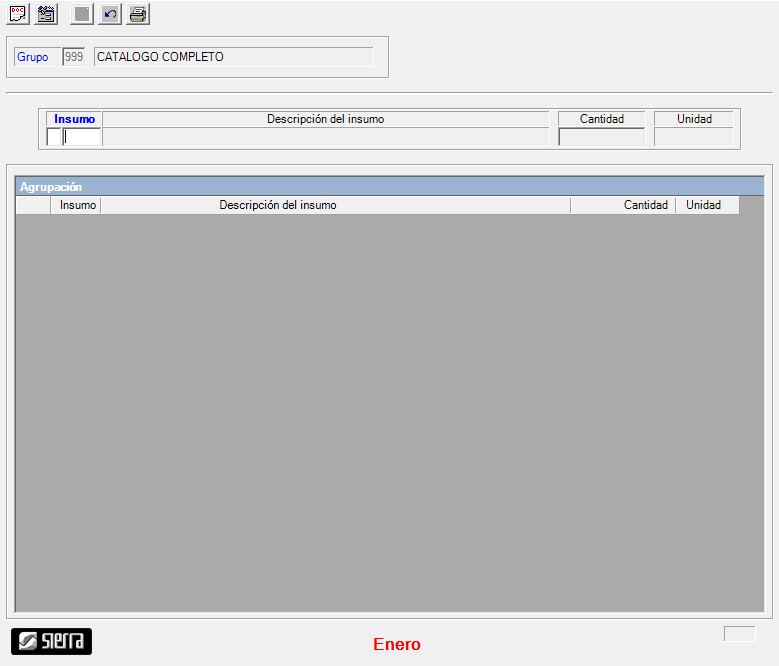779x666 pixels.
Task: Click the CATALOGO COMPLETO group name field
Action: 233,57
